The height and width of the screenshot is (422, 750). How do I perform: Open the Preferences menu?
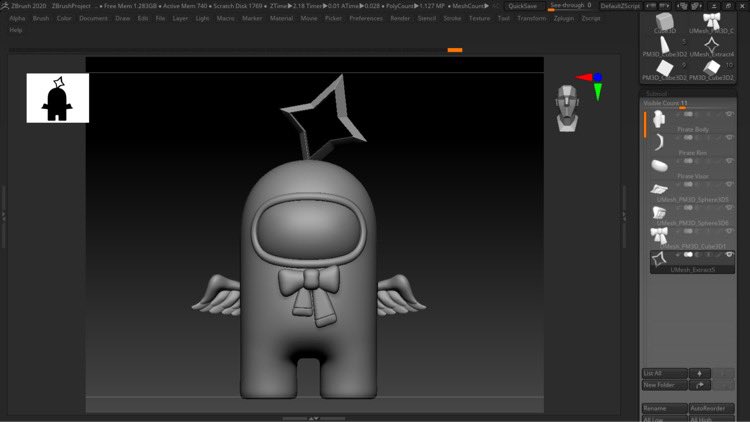tap(366, 18)
